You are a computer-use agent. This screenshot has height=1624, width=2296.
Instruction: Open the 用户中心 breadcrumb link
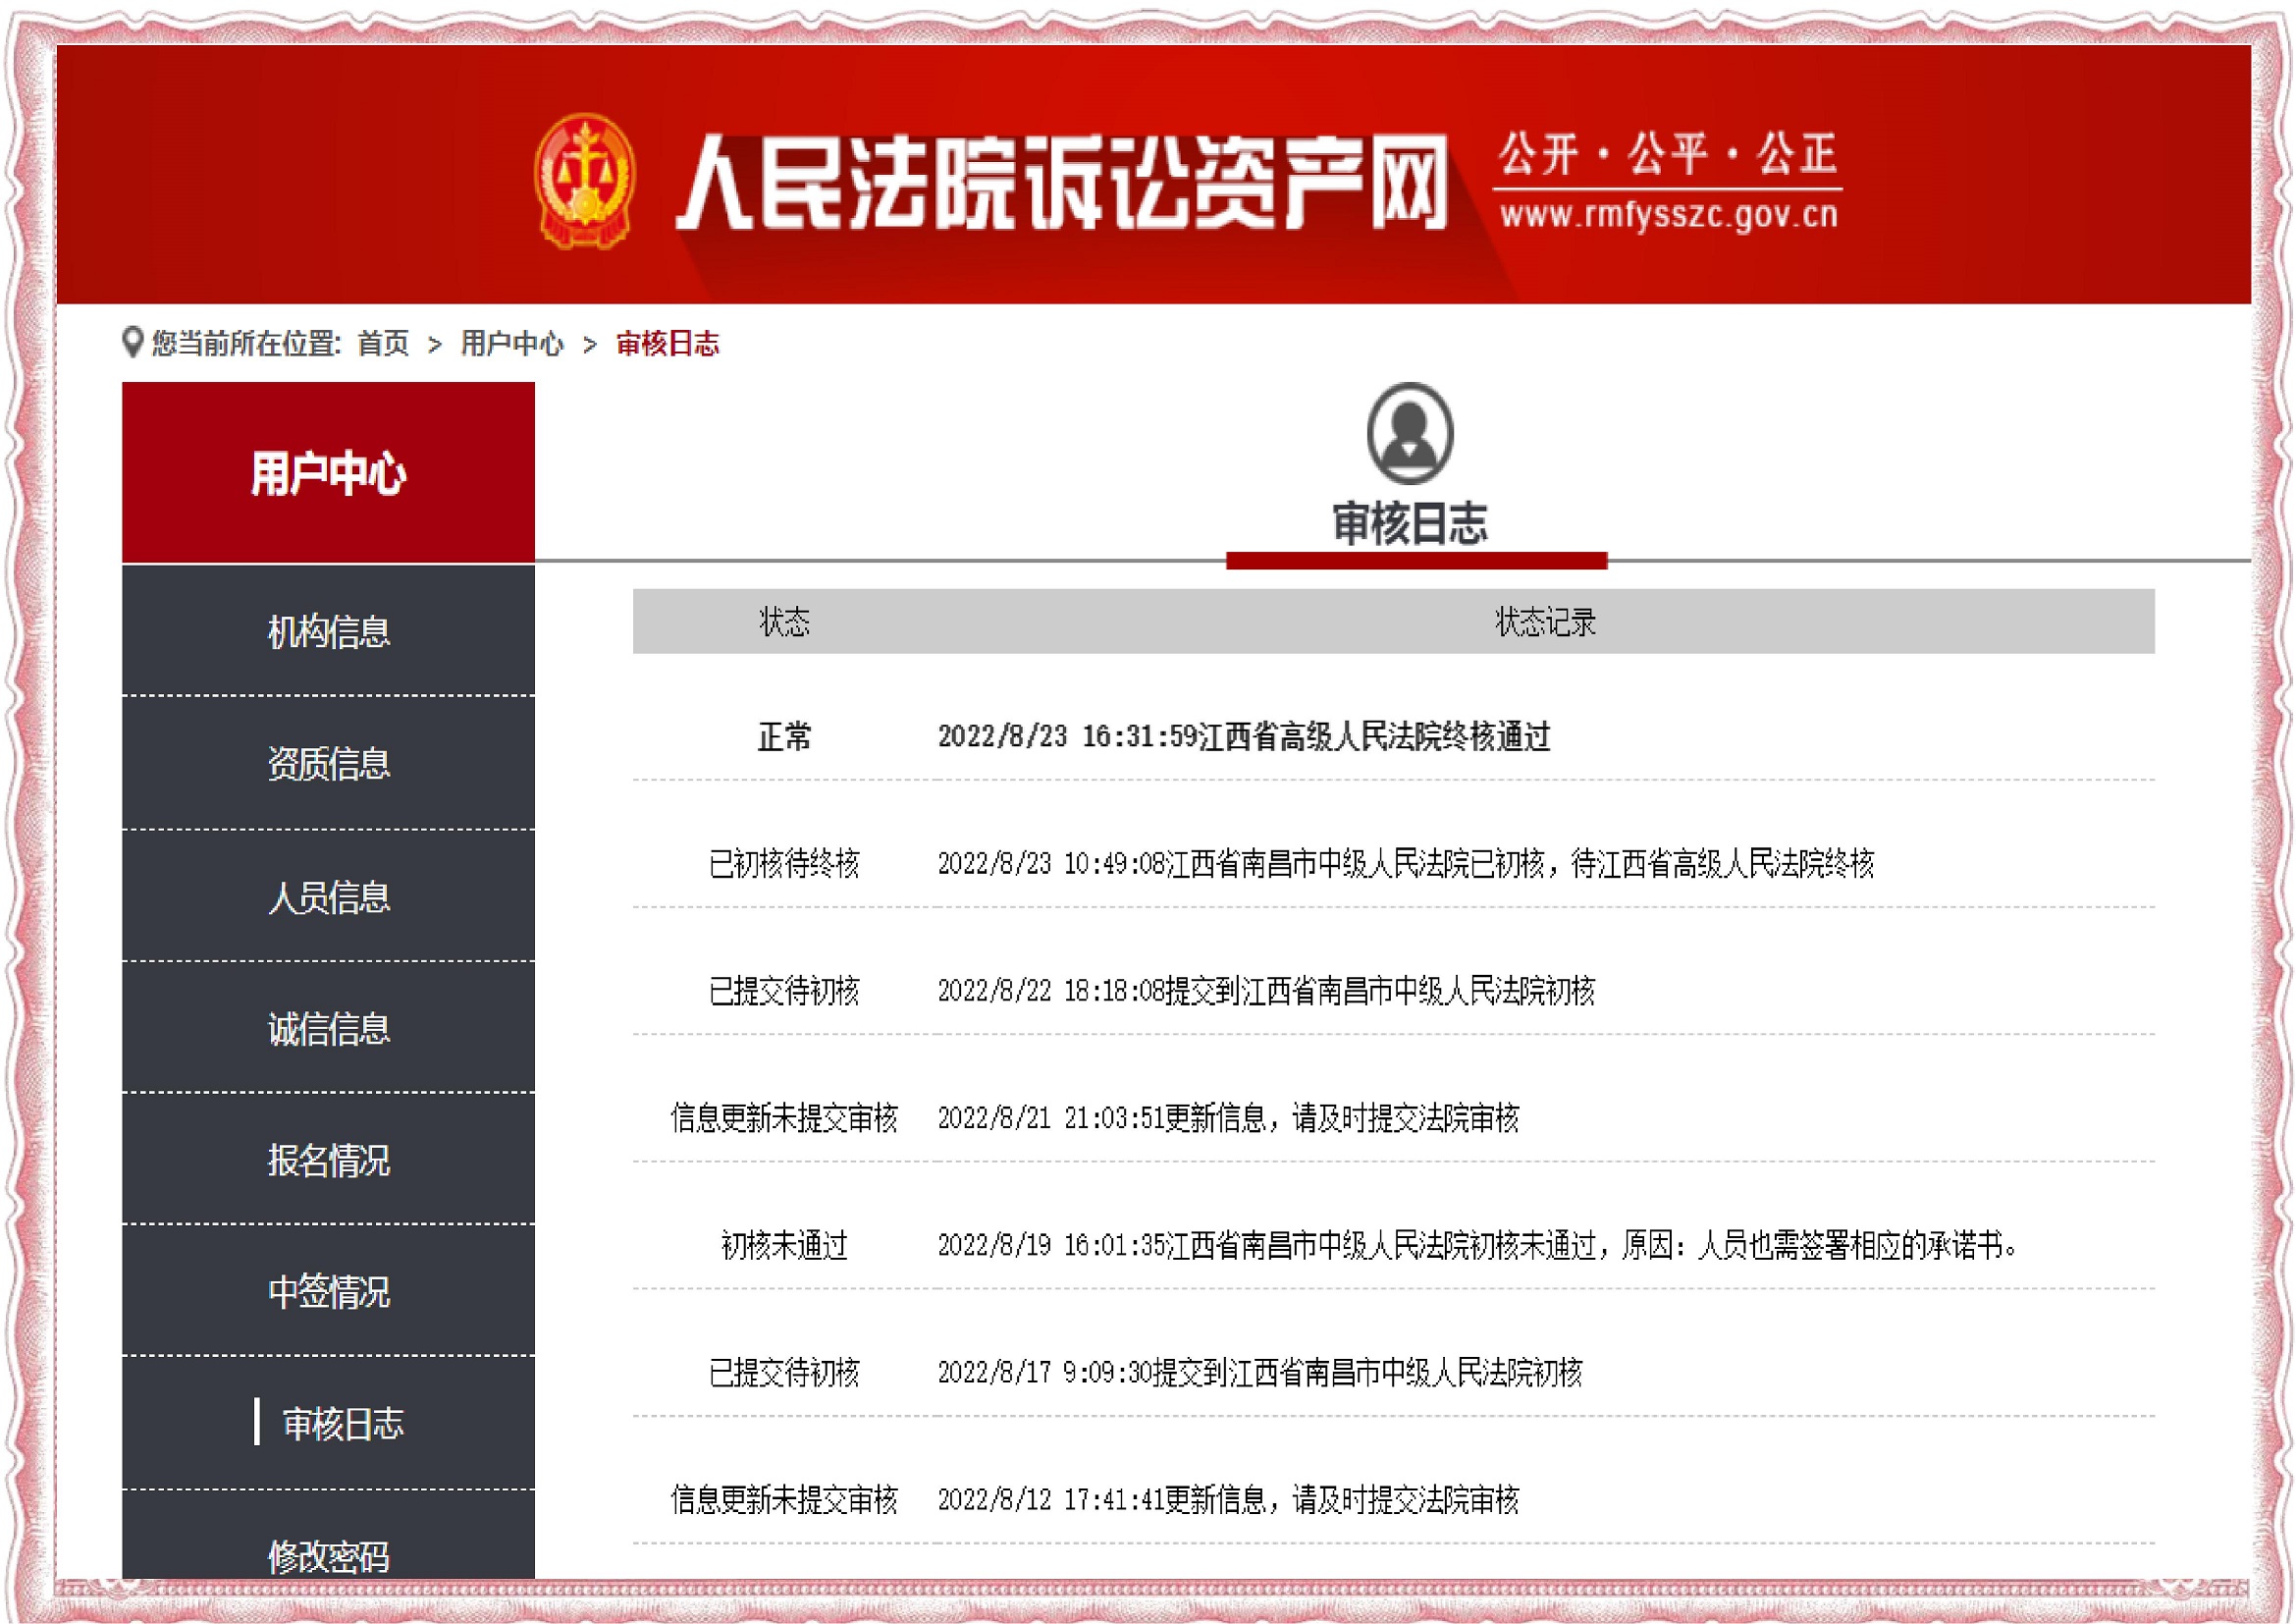click(512, 344)
